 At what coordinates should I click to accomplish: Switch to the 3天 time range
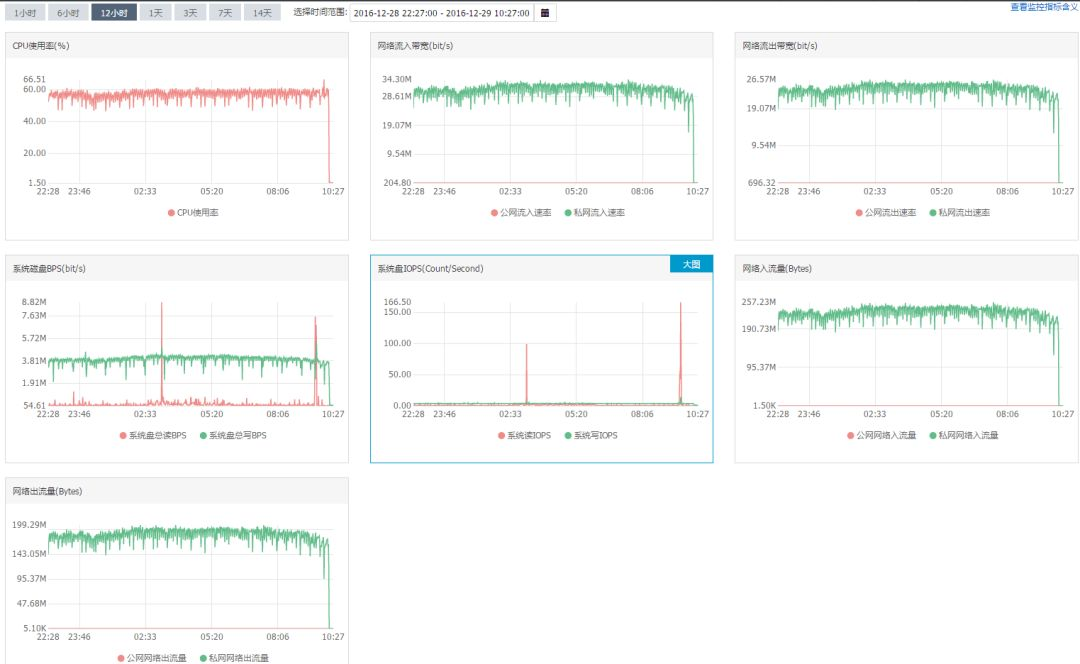point(190,12)
